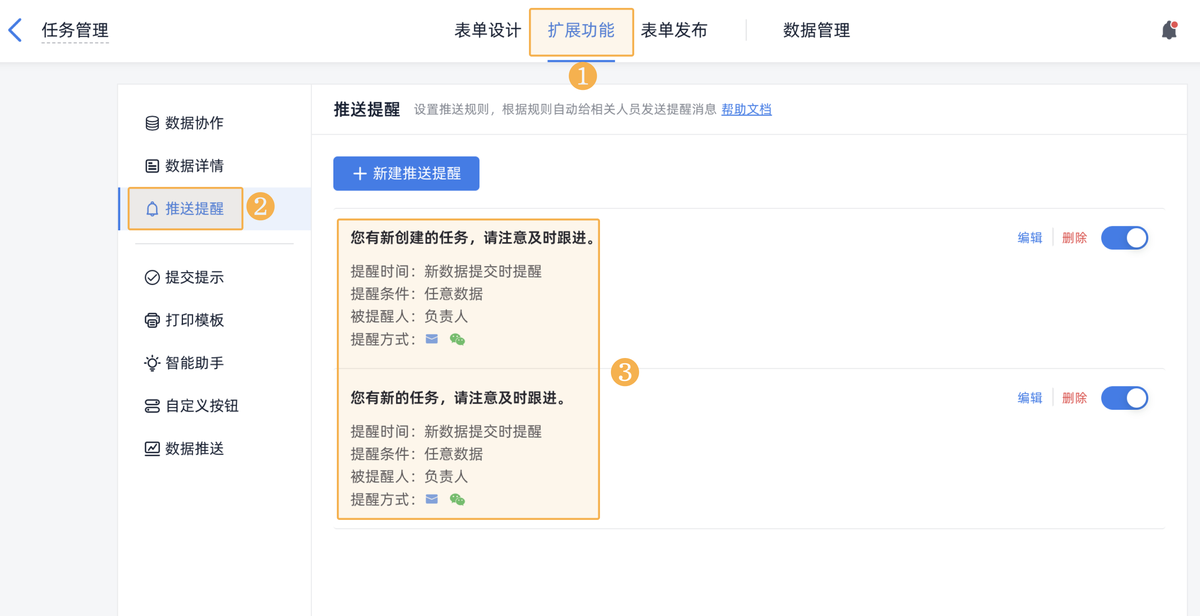Click the 新建推送提醒 button
The image size is (1200, 616).
pyautogui.click(x=406, y=173)
